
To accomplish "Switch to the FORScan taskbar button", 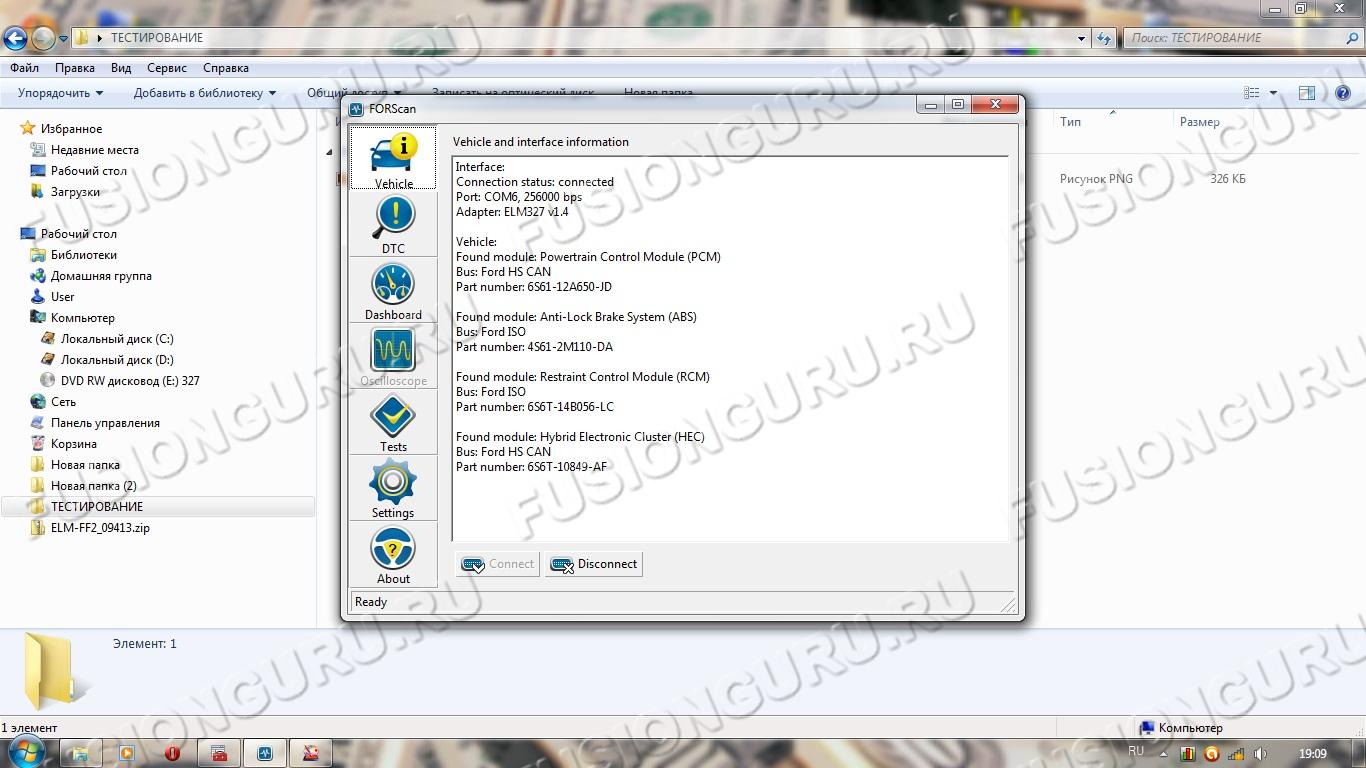I will (x=266, y=753).
